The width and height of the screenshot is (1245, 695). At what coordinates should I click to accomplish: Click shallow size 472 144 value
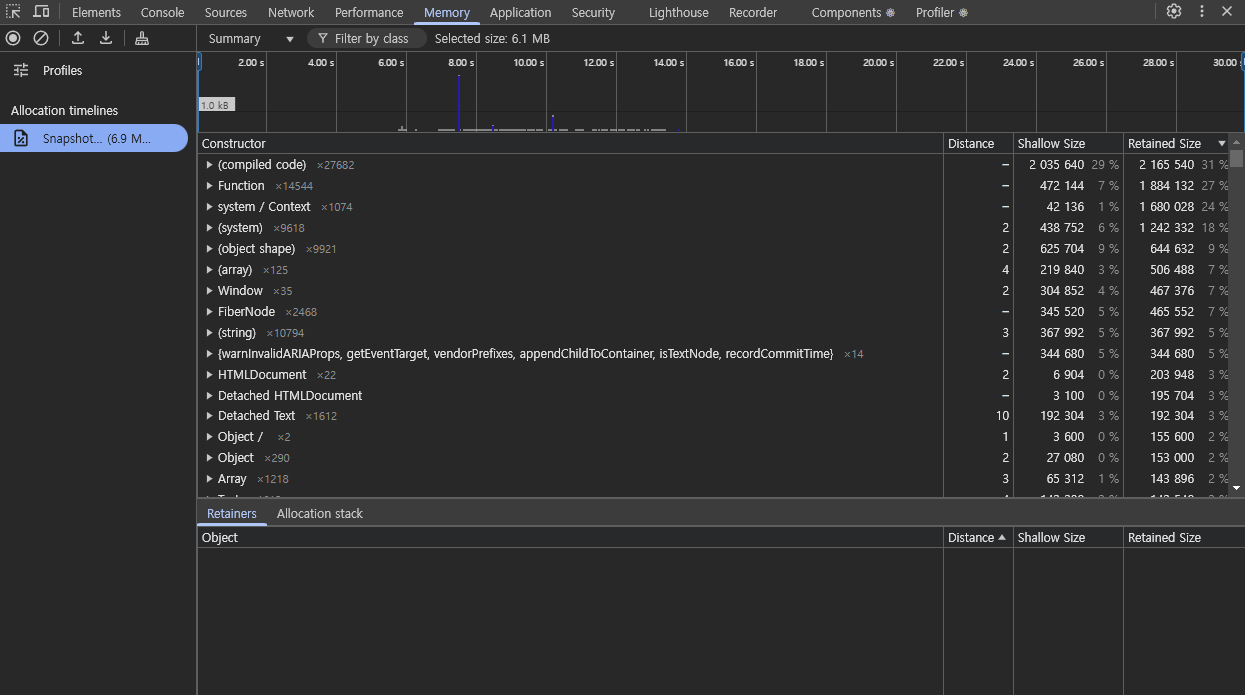tap(1062, 186)
